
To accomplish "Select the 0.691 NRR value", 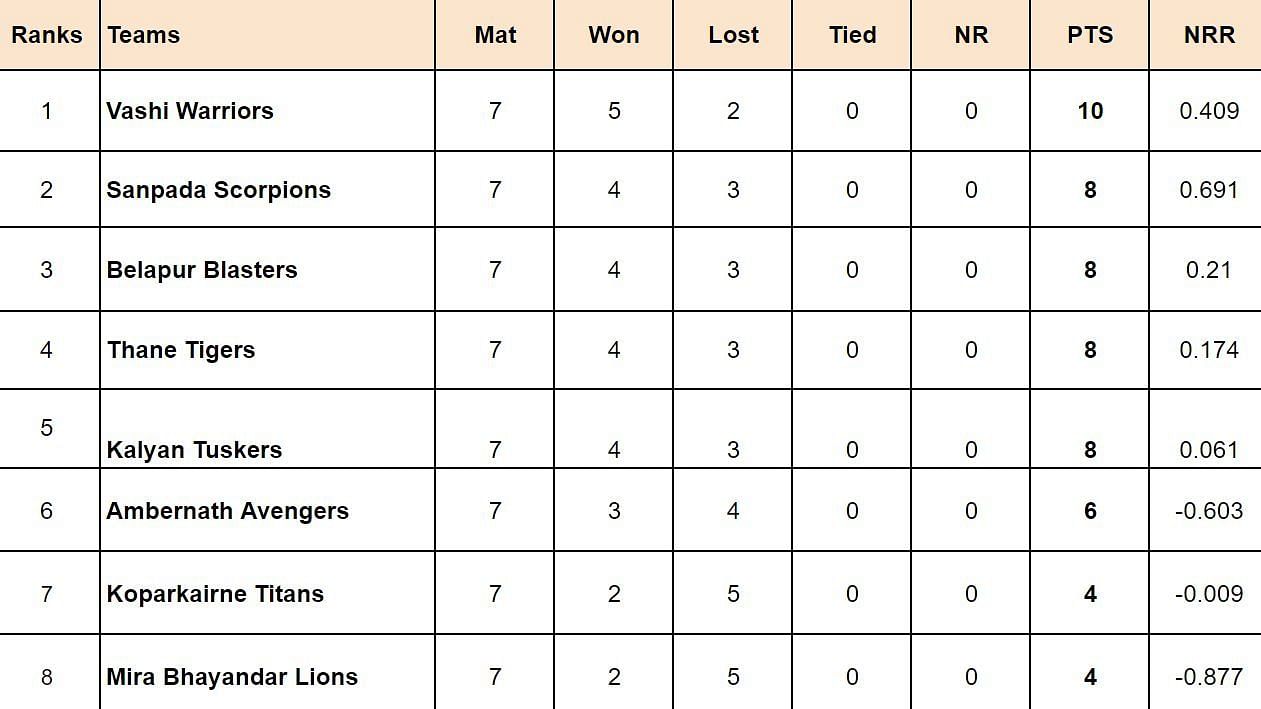I will tap(1209, 190).
